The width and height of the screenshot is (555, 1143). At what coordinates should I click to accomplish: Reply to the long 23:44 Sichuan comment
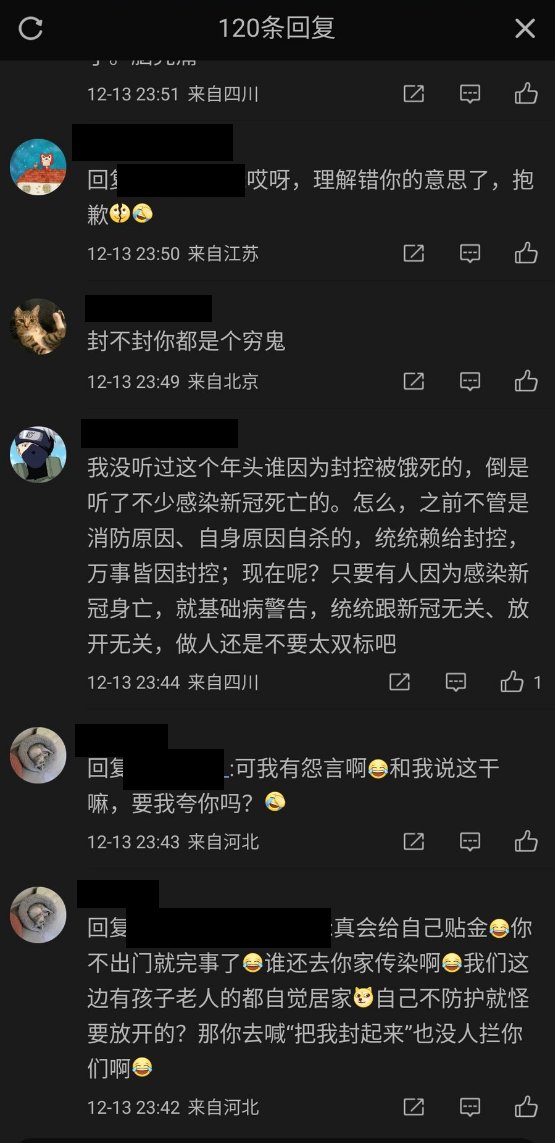[456, 682]
